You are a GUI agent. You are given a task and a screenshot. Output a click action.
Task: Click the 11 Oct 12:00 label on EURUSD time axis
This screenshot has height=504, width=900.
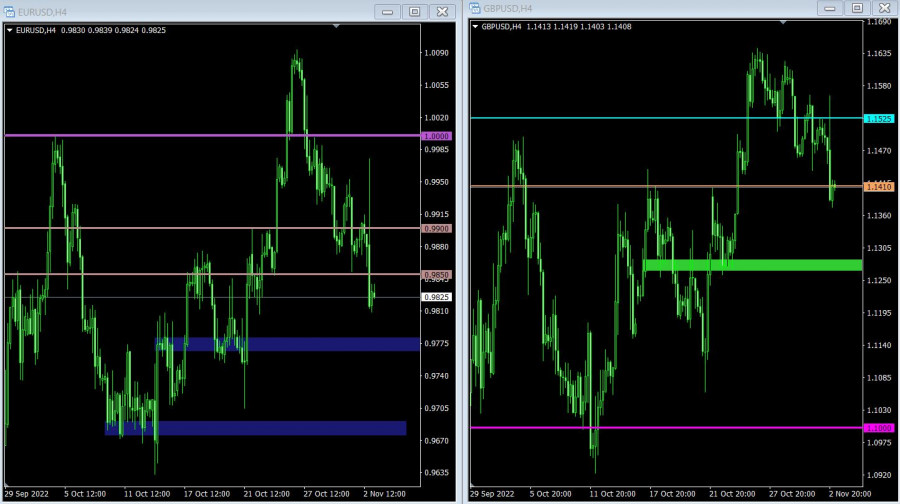click(x=147, y=494)
